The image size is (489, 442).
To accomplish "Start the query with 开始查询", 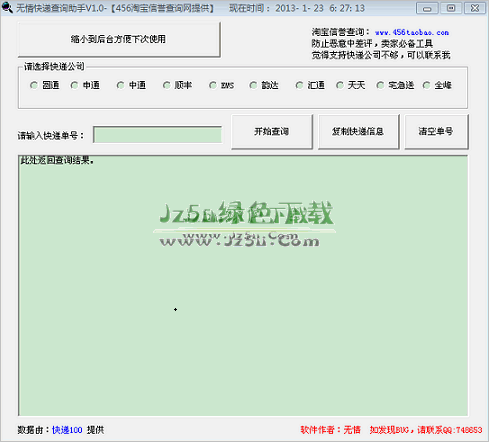I will coord(272,132).
